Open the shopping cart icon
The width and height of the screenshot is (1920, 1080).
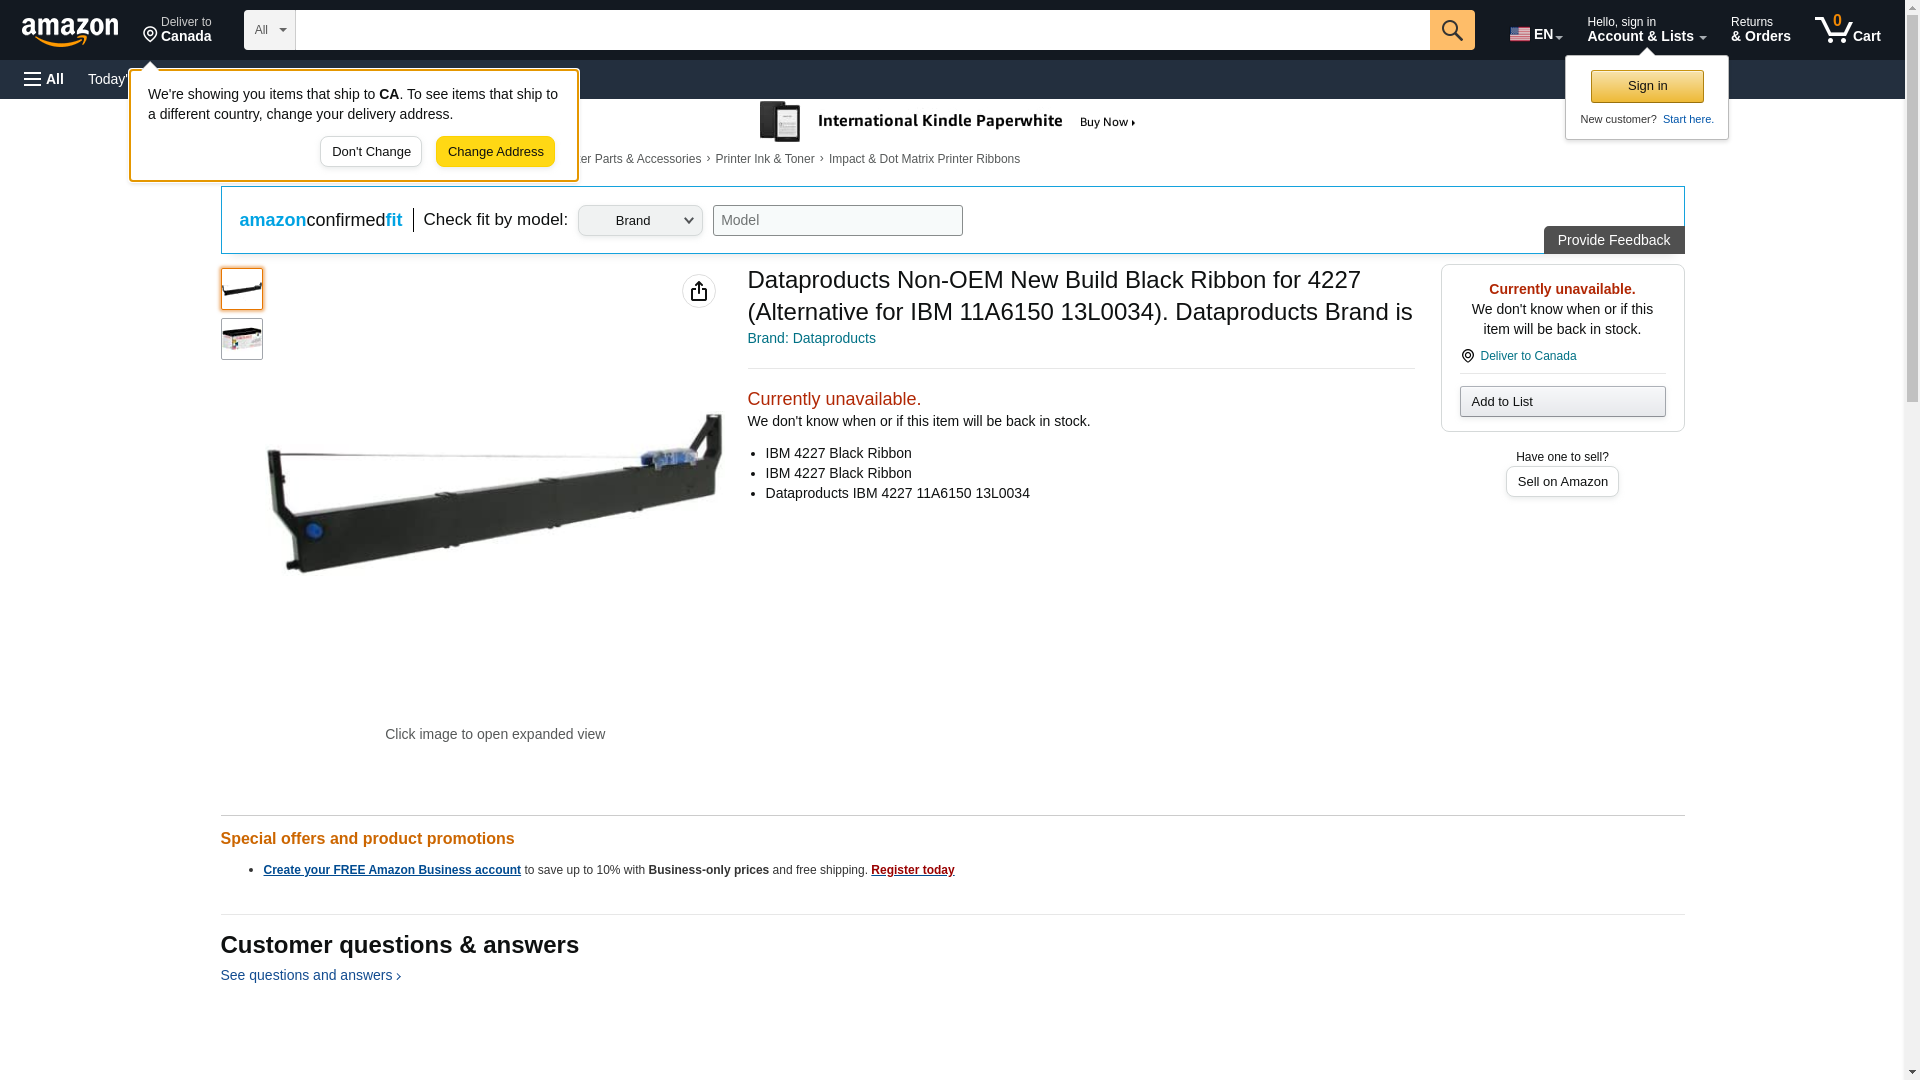(x=1848, y=30)
